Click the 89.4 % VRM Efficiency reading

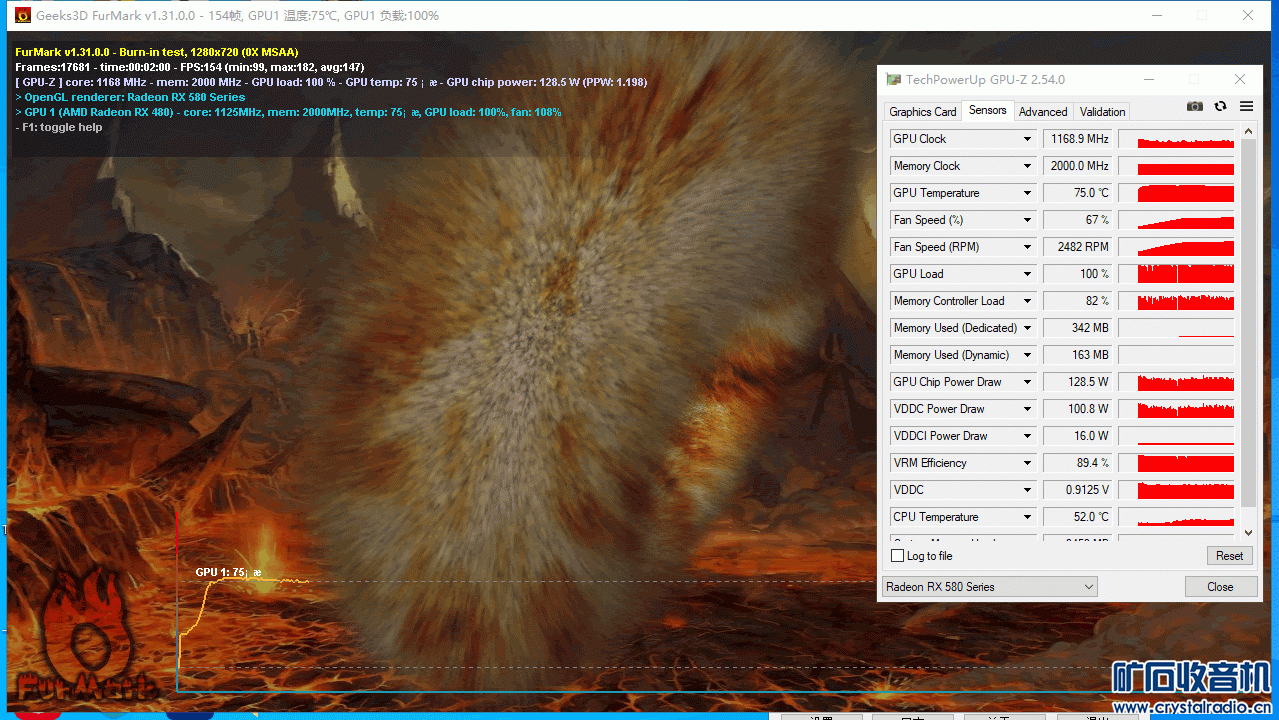pos(1078,463)
